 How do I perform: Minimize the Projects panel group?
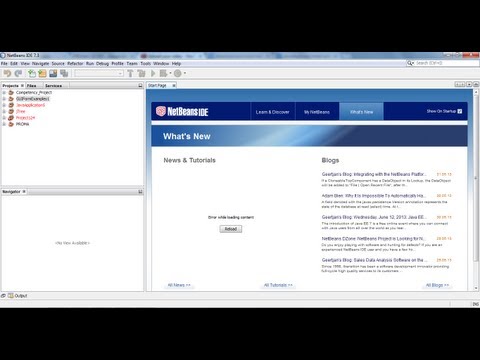click(140, 86)
